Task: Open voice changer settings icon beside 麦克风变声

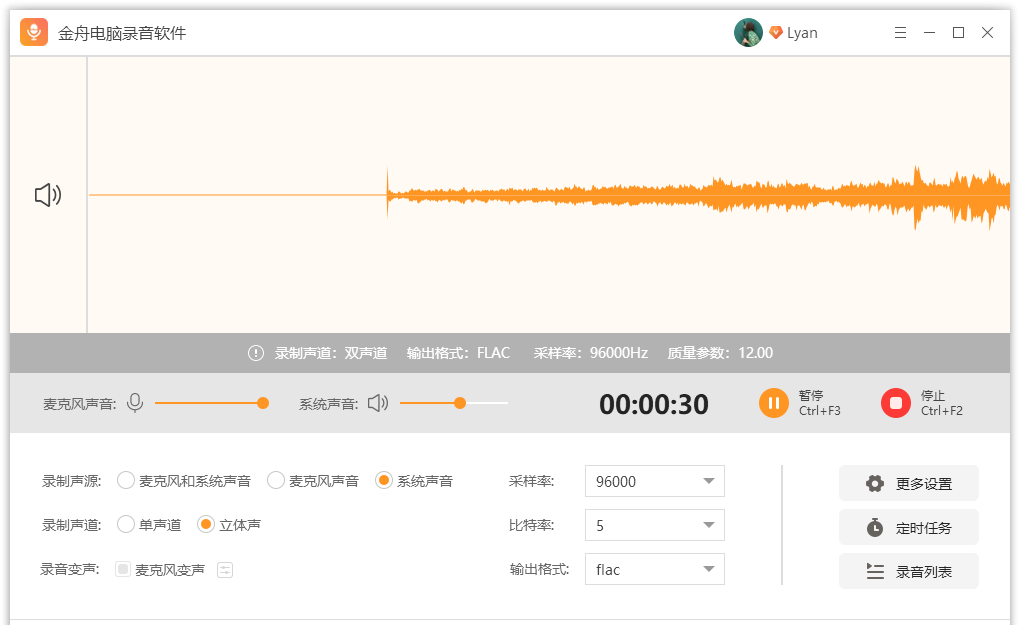Action: [x=225, y=569]
